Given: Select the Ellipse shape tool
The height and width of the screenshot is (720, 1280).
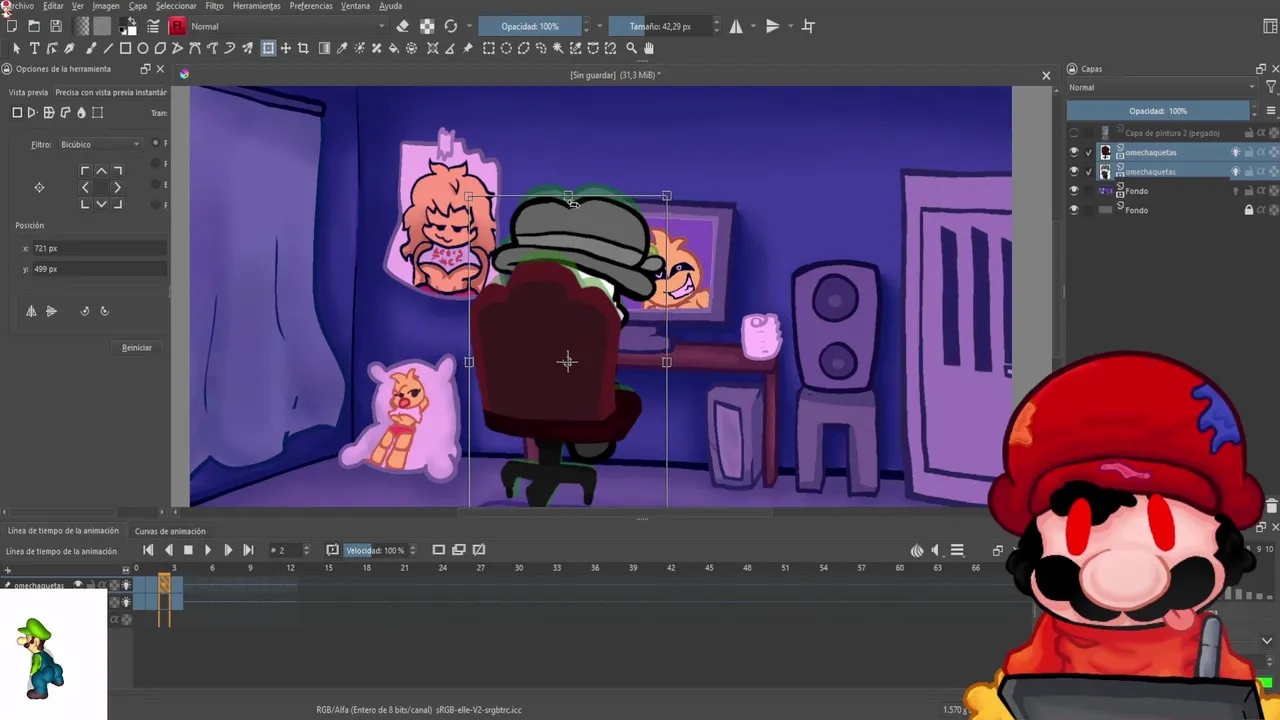Looking at the screenshot, I should (x=143, y=48).
